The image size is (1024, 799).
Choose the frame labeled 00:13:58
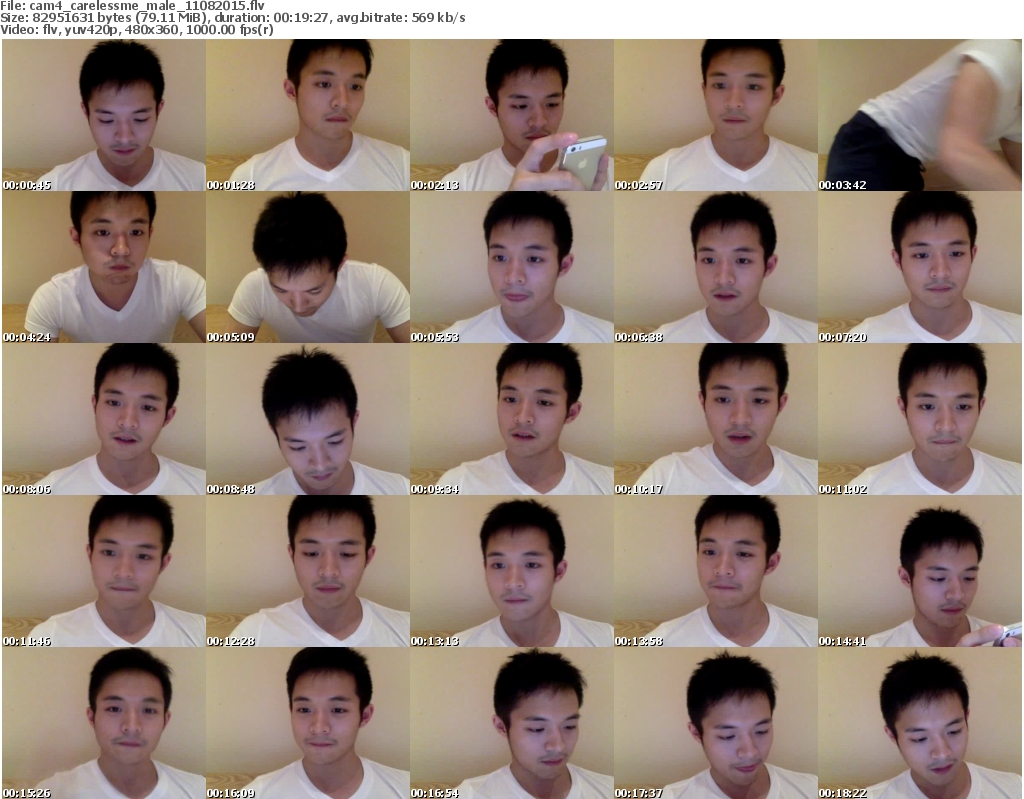[x=716, y=572]
